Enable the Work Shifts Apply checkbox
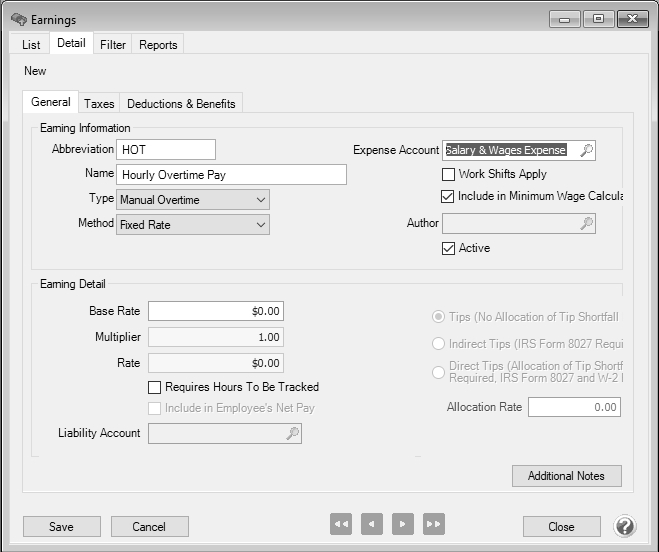Screen dimensions: 659x552 click(x=449, y=174)
